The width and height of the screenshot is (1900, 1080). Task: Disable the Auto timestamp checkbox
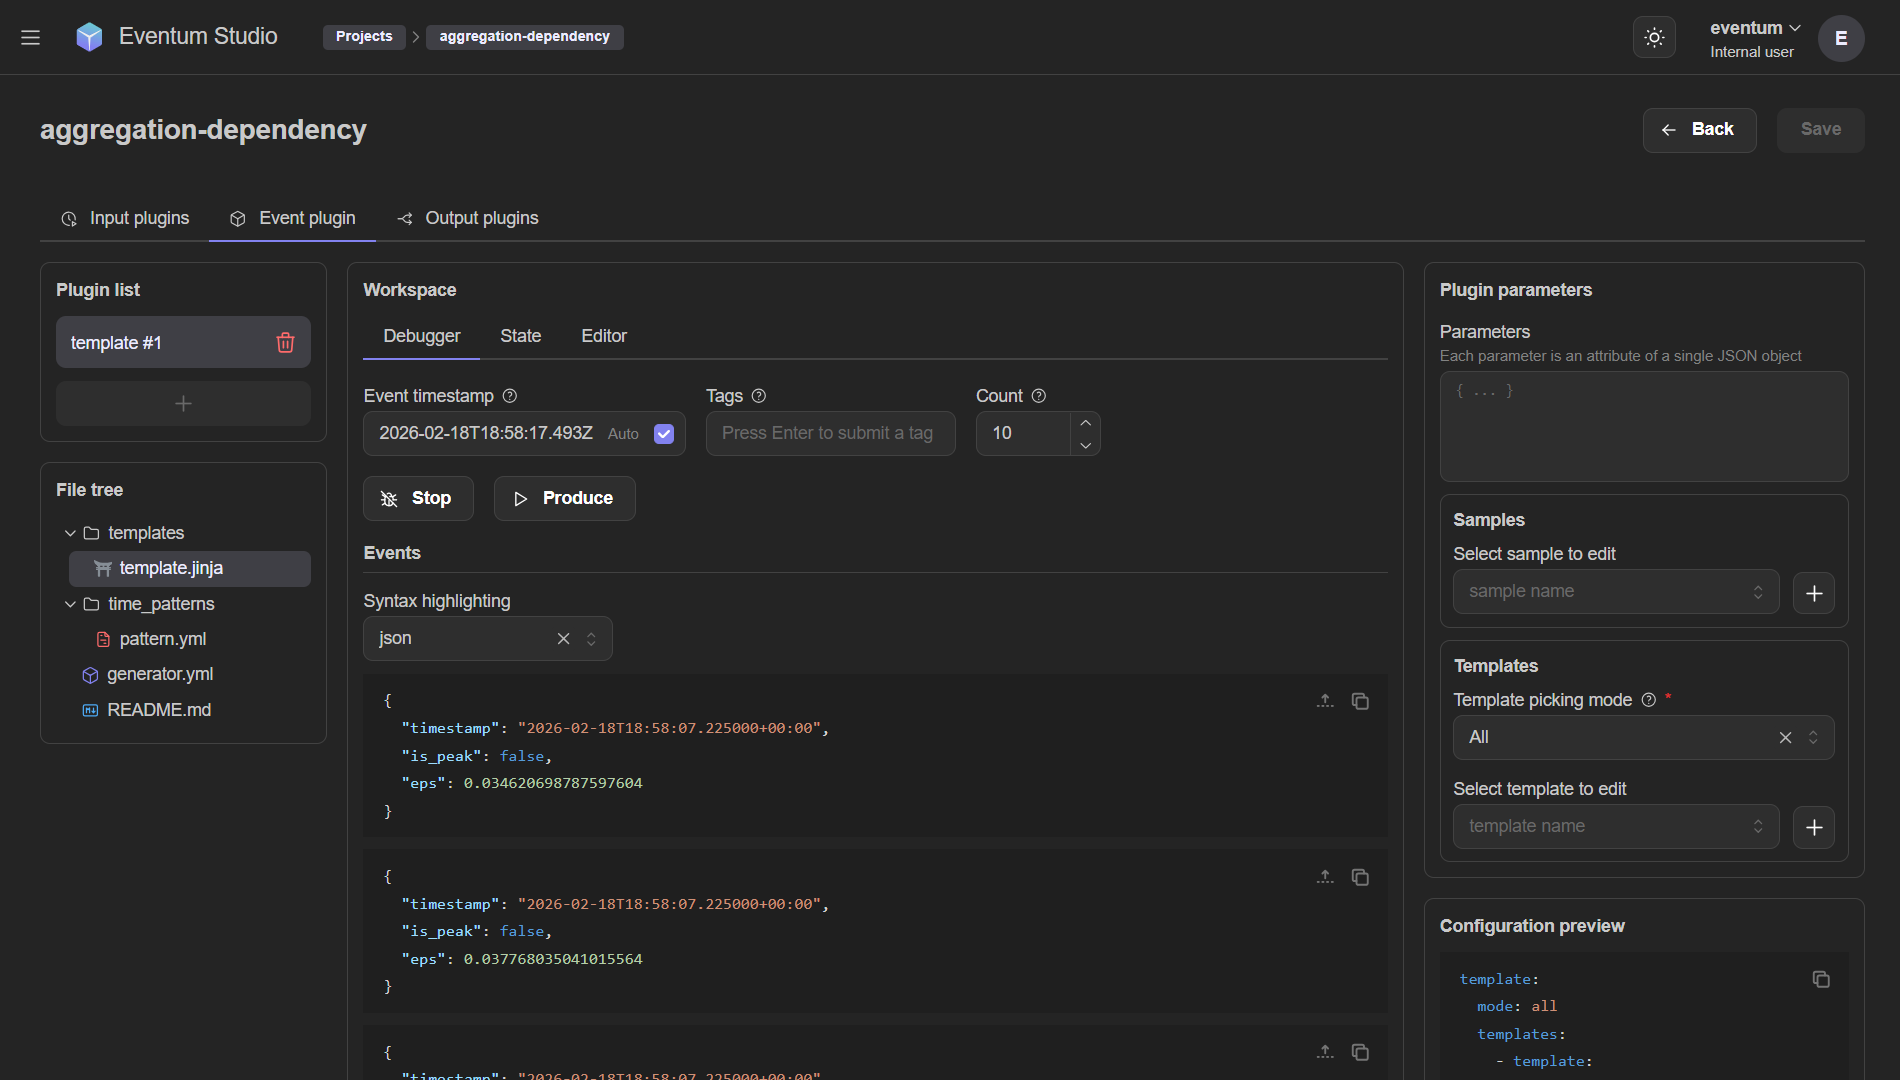pos(664,434)
